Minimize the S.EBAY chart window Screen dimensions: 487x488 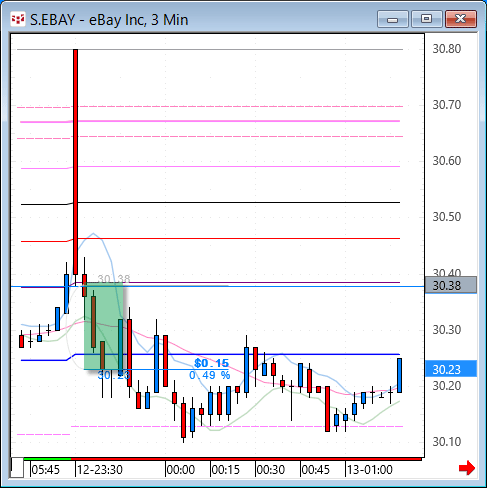(x=393, y=19)
